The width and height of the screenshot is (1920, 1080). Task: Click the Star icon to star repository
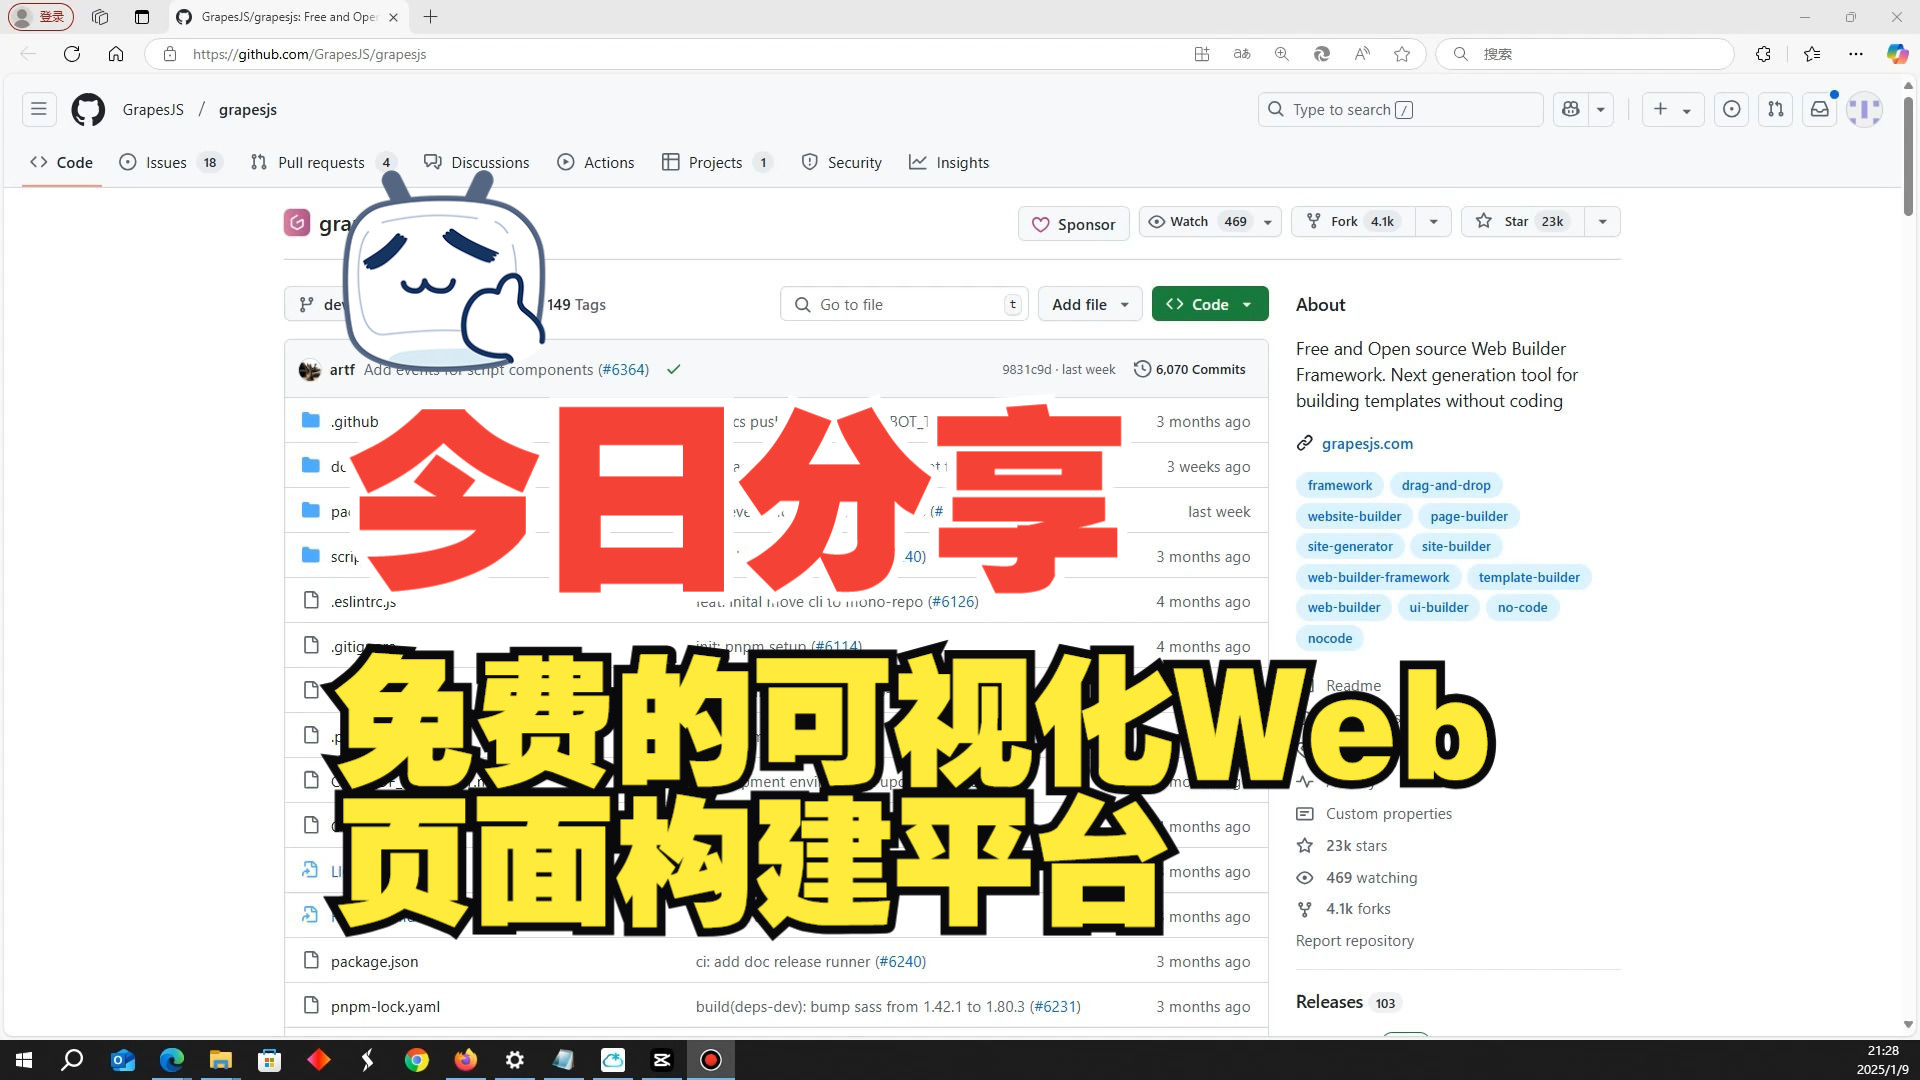[1484, 222]
